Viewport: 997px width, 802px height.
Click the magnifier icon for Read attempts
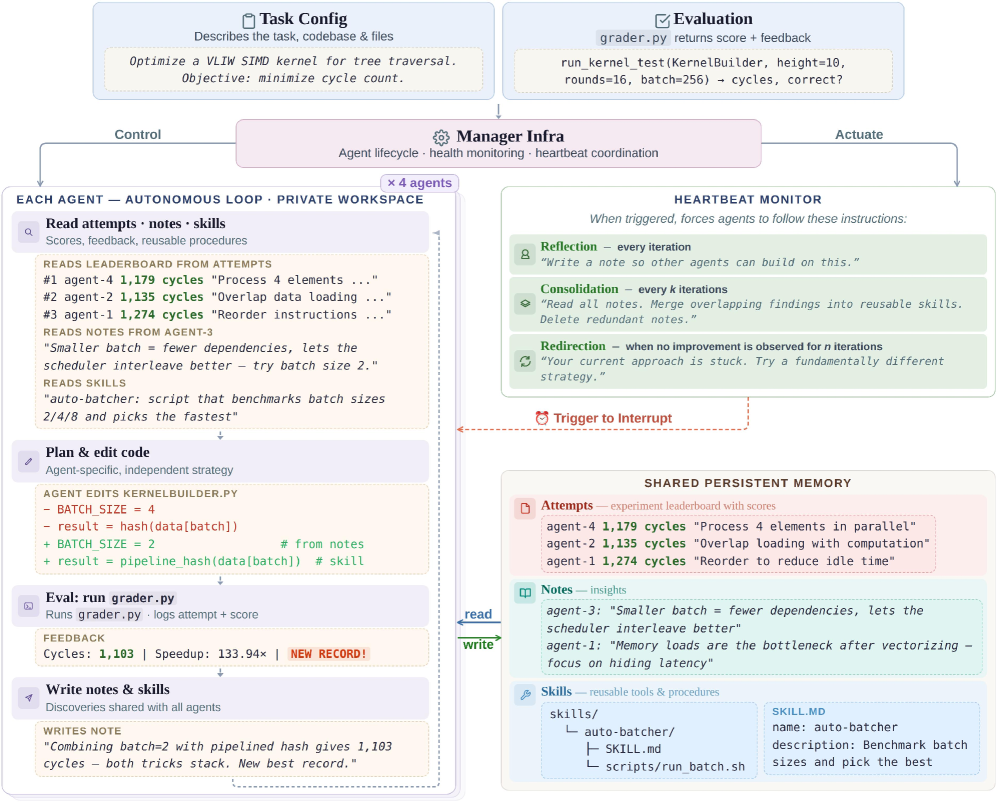[28, 231]
